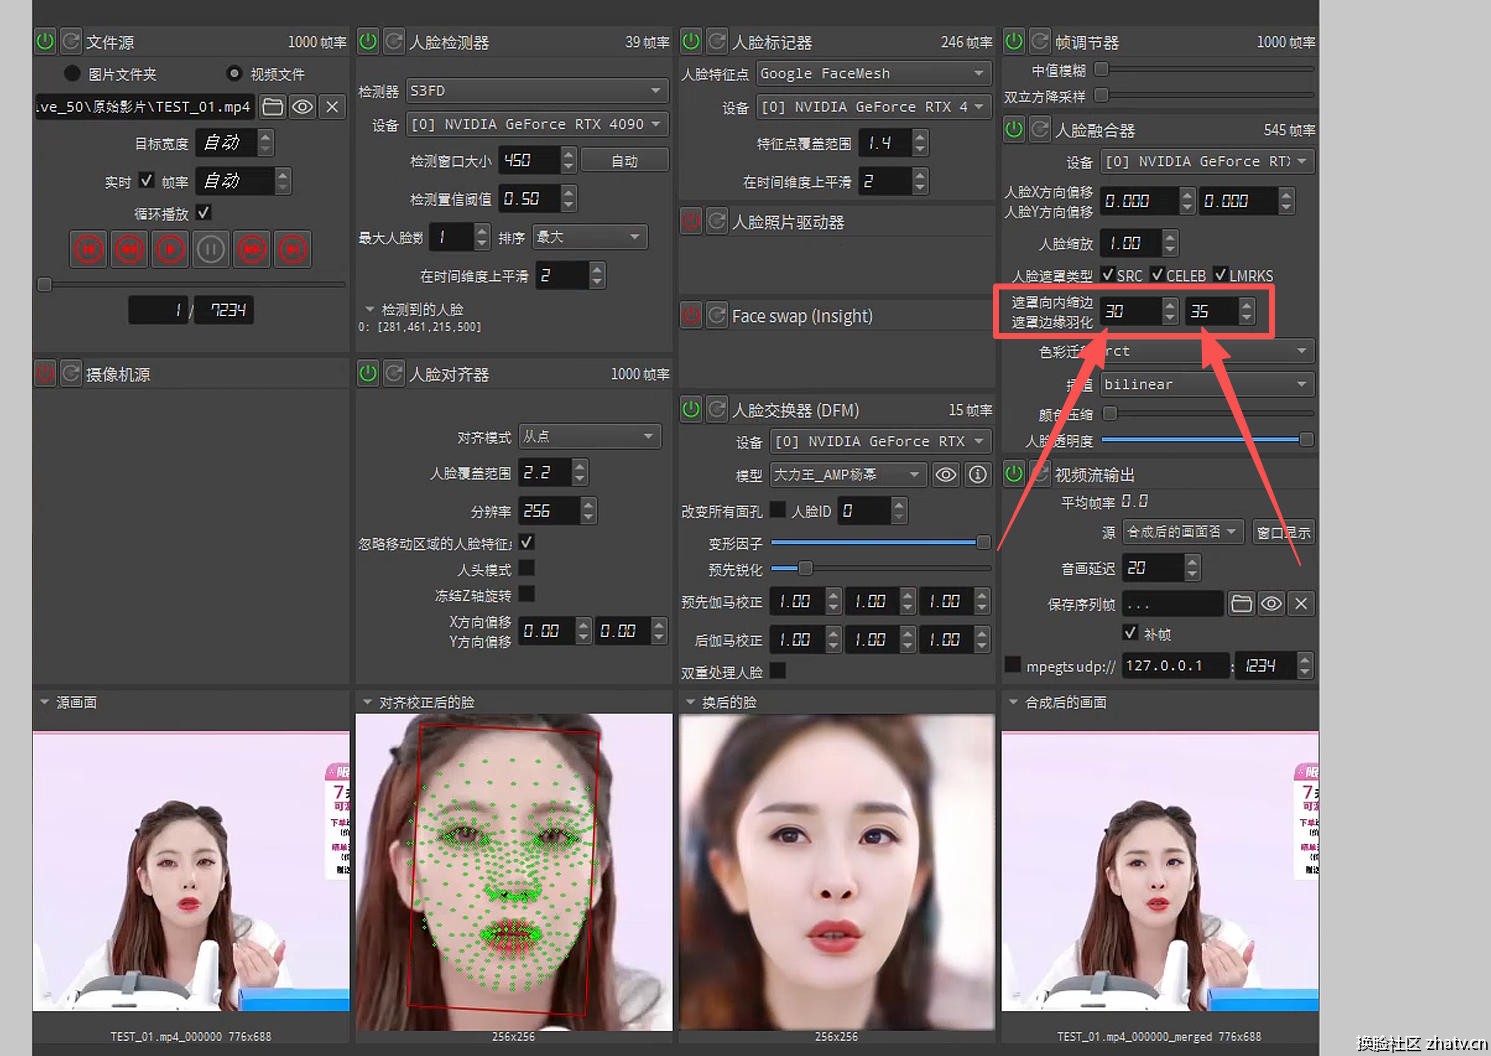
Task: Select the 图片文件夹 radio button
Action: (x=72, y=74)
